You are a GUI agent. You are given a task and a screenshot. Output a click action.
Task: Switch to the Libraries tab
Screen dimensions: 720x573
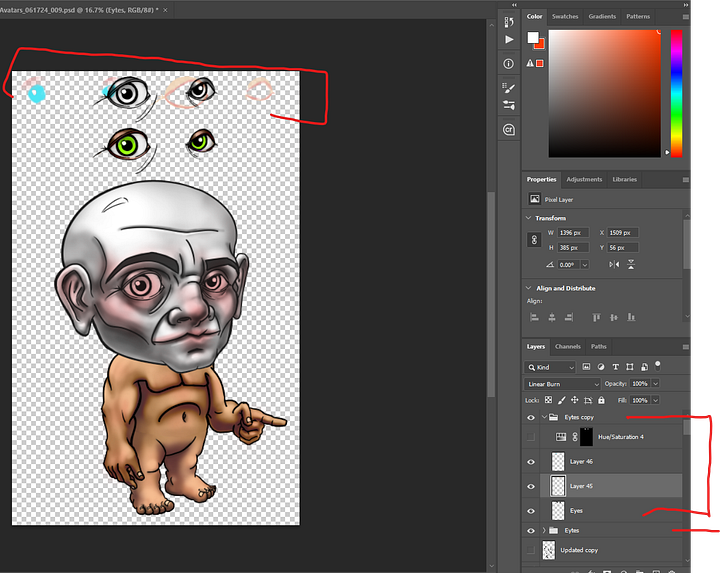click(624, 180)
